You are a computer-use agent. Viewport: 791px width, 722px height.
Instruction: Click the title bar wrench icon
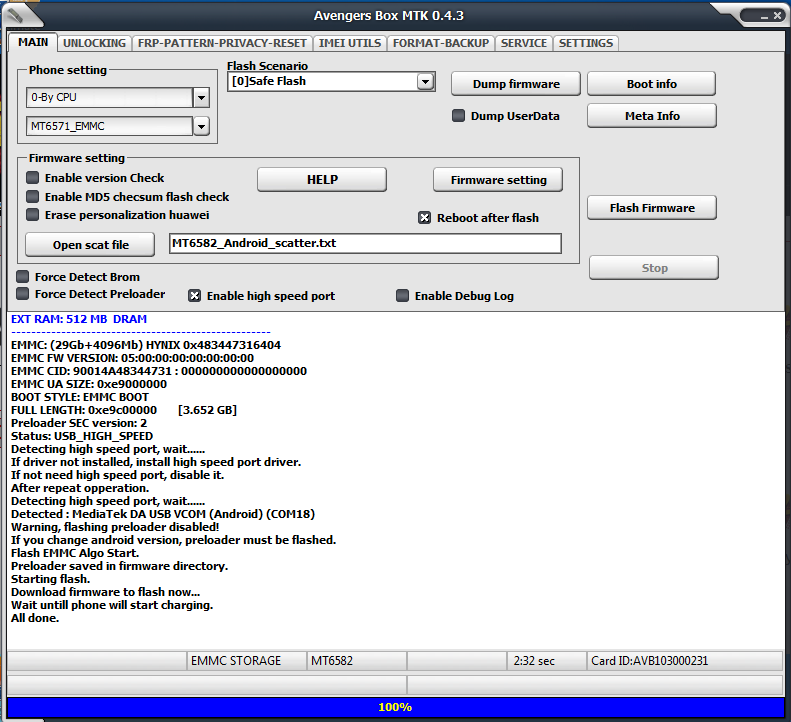(x=16, y=16)
